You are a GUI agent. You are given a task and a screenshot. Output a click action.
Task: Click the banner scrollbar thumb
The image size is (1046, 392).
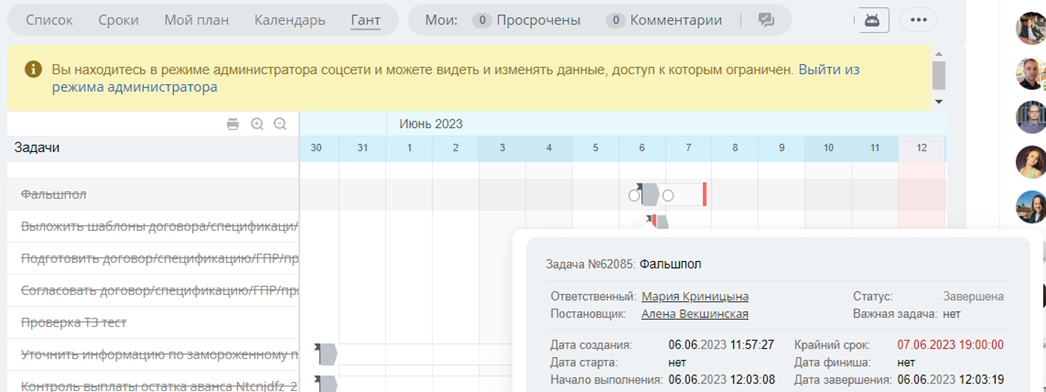[x=939, y=75]
